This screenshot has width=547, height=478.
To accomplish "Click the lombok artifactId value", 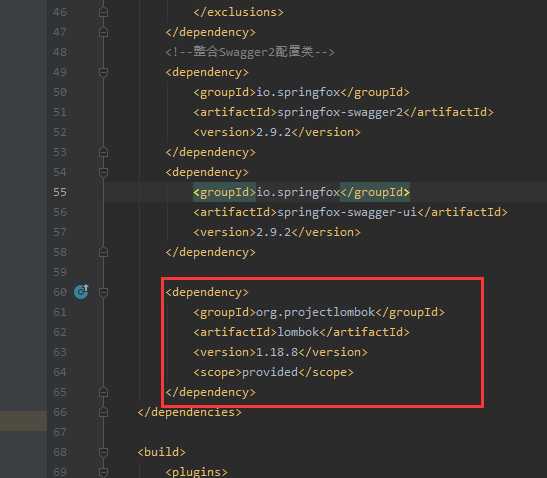I will pos(298,332).
